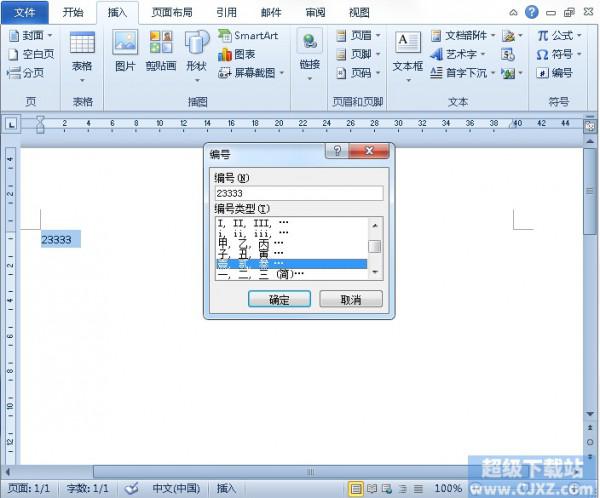Insert an object icon
The image size is (600, 498).
pyautogui.click(x=508, y=73)
